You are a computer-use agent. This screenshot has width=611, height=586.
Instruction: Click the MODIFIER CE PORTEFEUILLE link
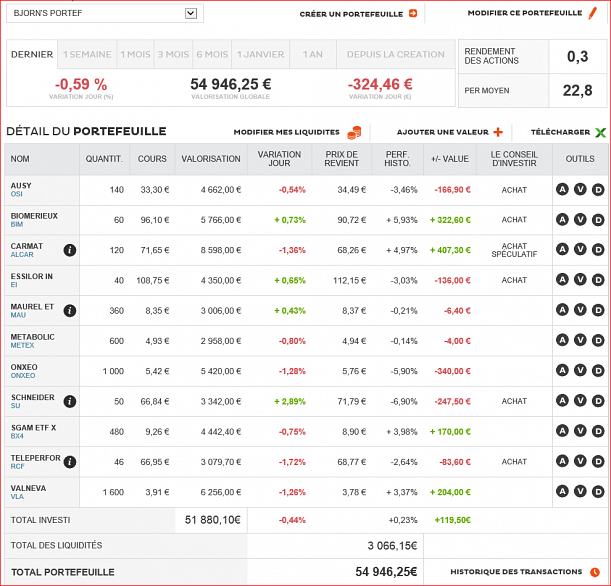click(x=524, y=13)
